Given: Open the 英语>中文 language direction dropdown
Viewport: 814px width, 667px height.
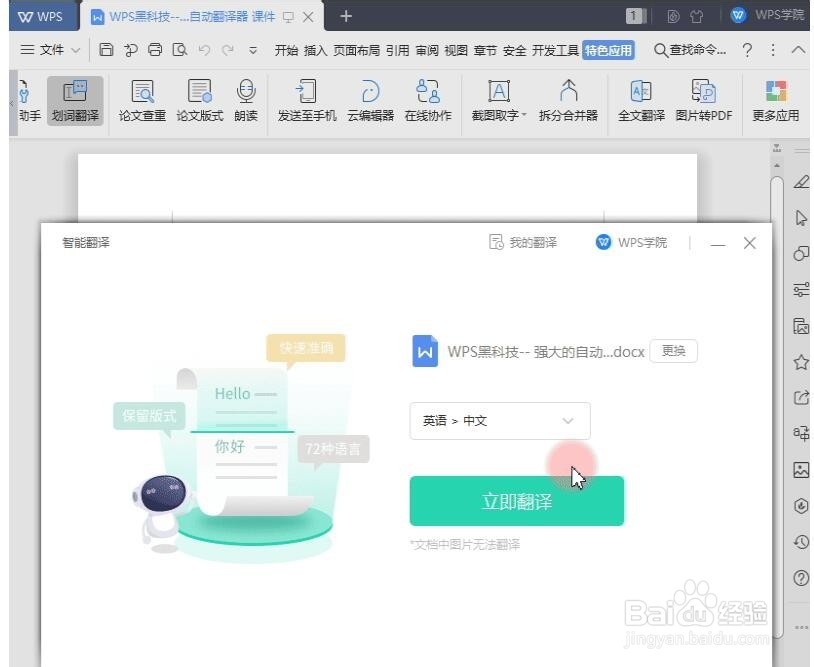Looking at the screenshot, I should pos(499,421).
